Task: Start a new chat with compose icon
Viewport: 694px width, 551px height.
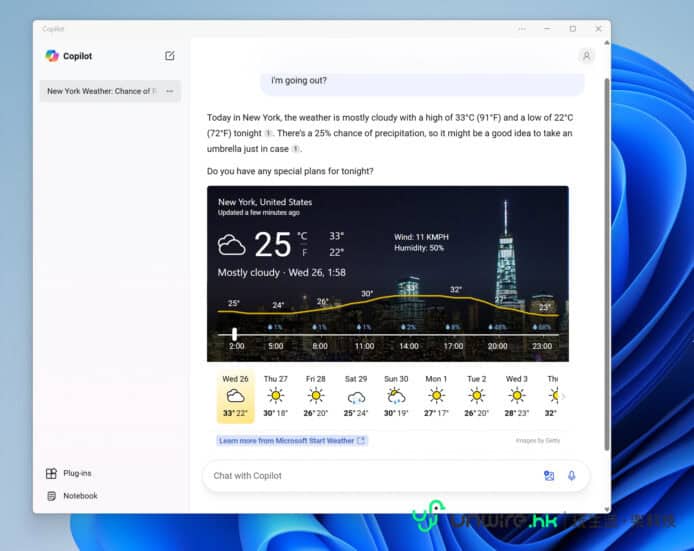Action: (170, 56)
